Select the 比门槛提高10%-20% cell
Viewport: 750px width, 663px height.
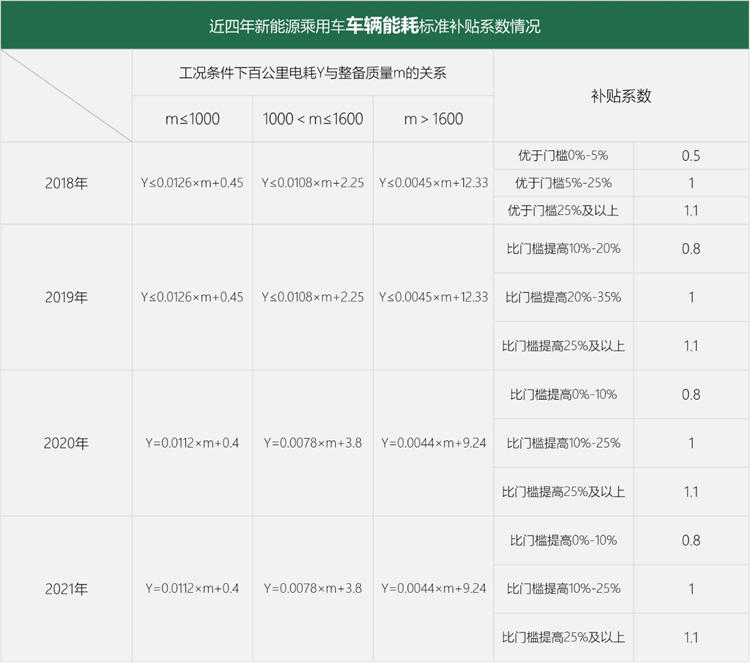click(x=562, y=248)
